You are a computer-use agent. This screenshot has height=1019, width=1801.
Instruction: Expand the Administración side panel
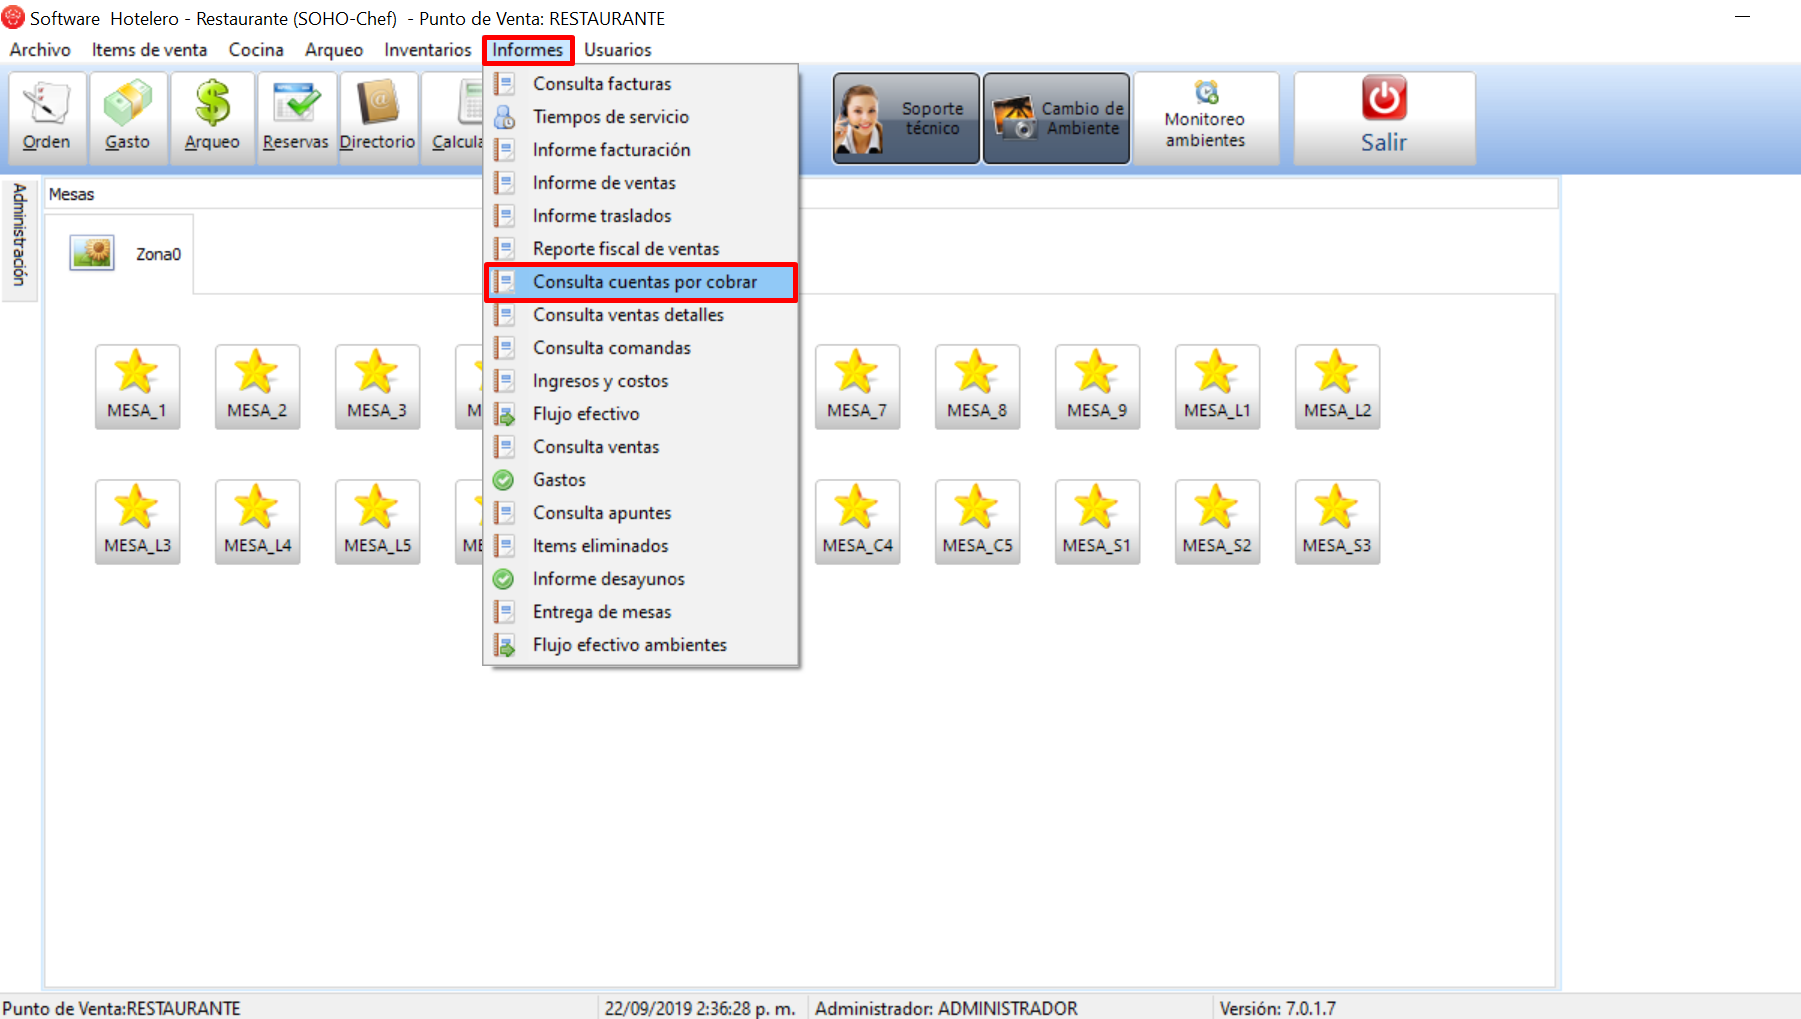click(x=19, y=235)
